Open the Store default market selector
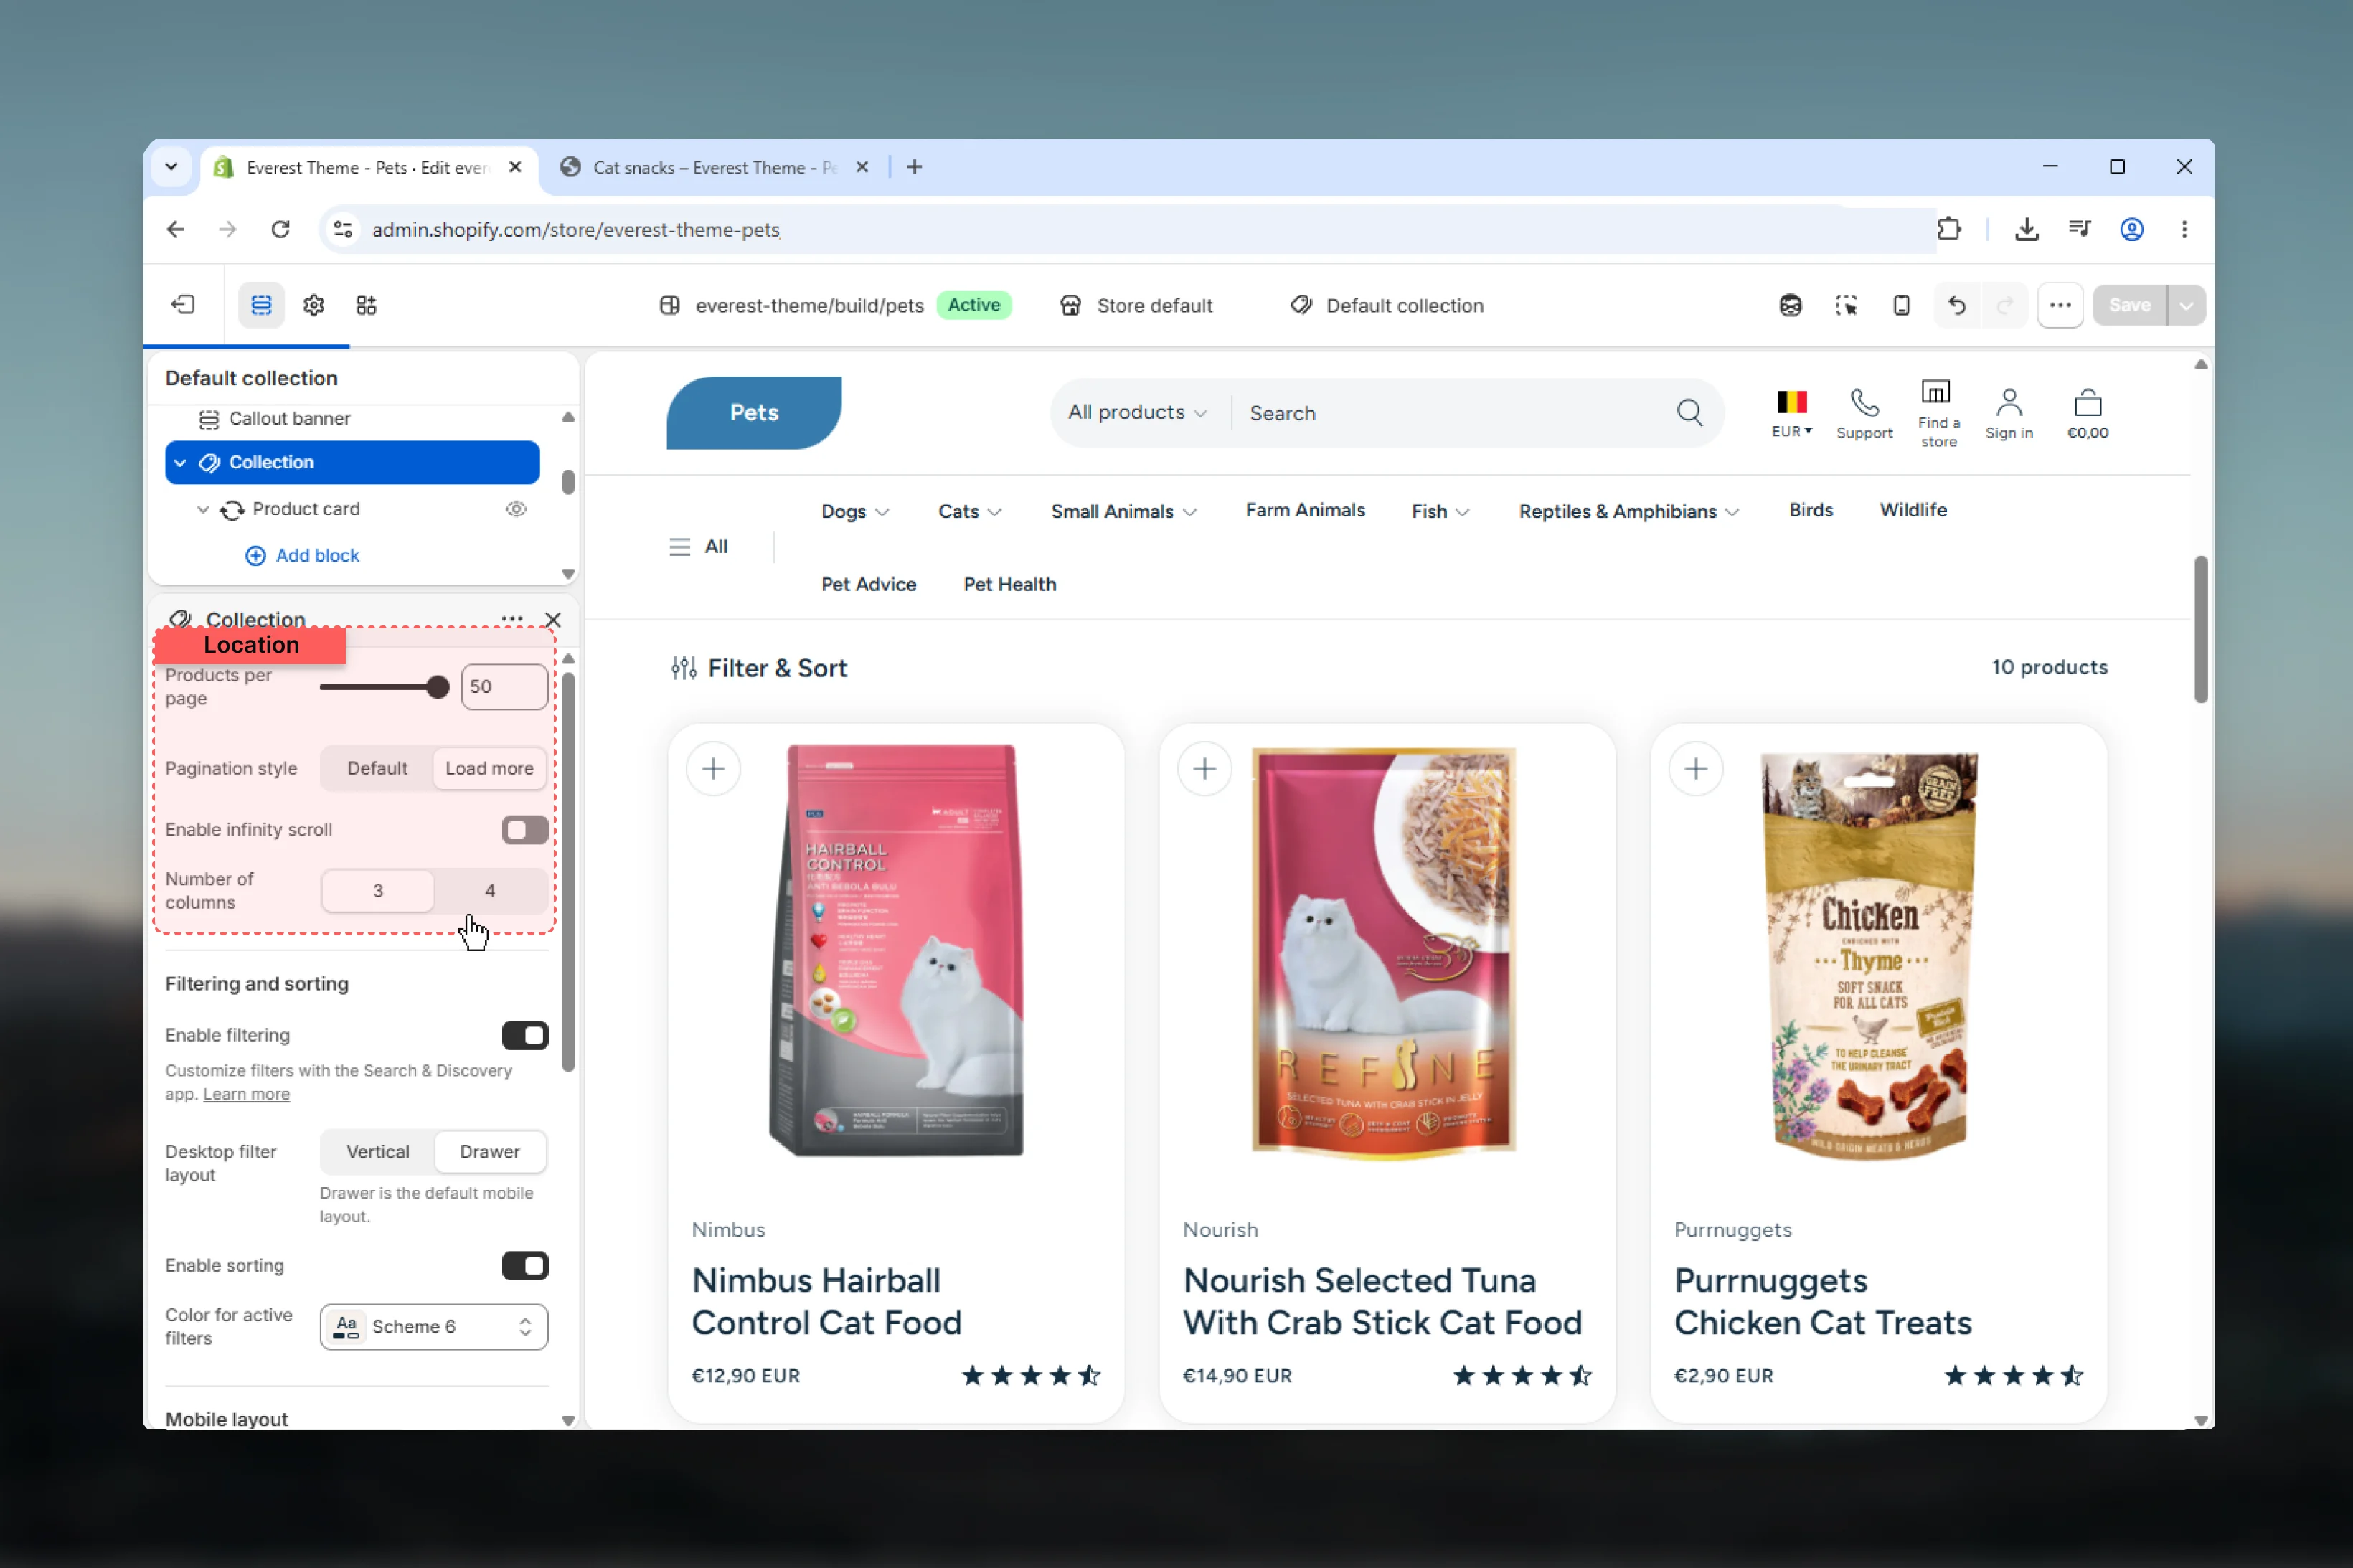 [x=1136, y=305]
